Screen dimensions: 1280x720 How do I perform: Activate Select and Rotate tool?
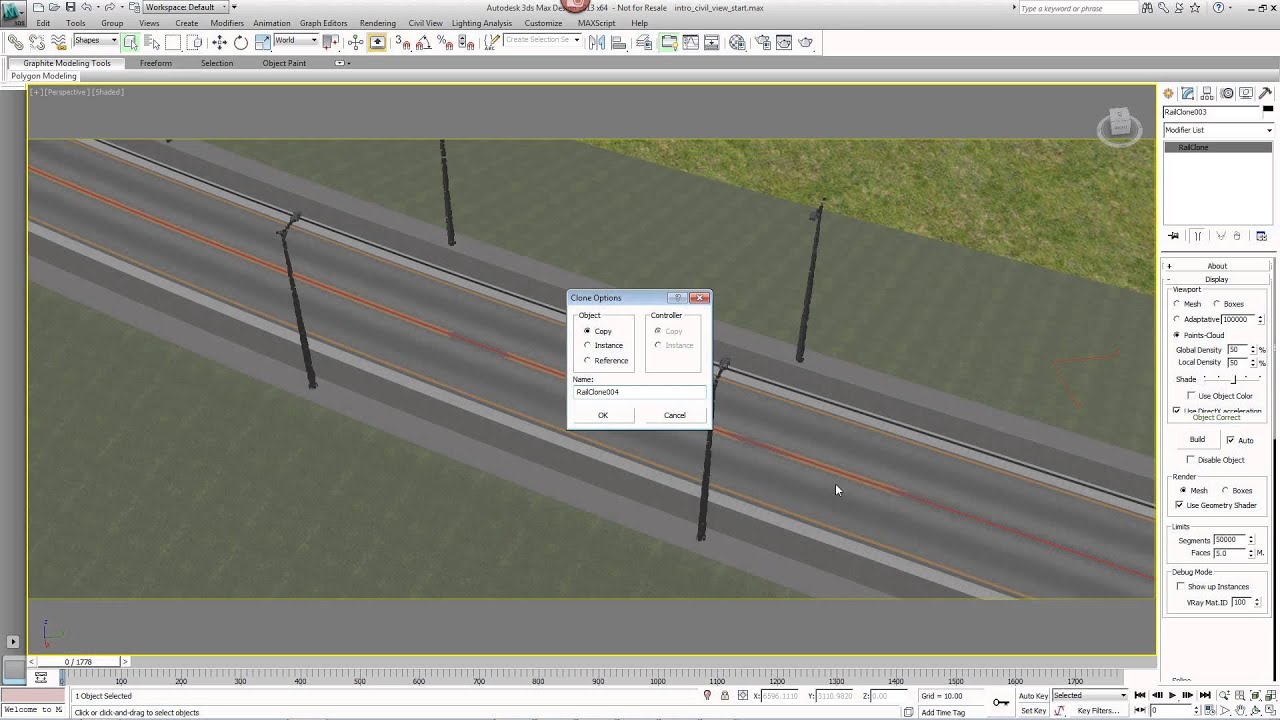240,42
